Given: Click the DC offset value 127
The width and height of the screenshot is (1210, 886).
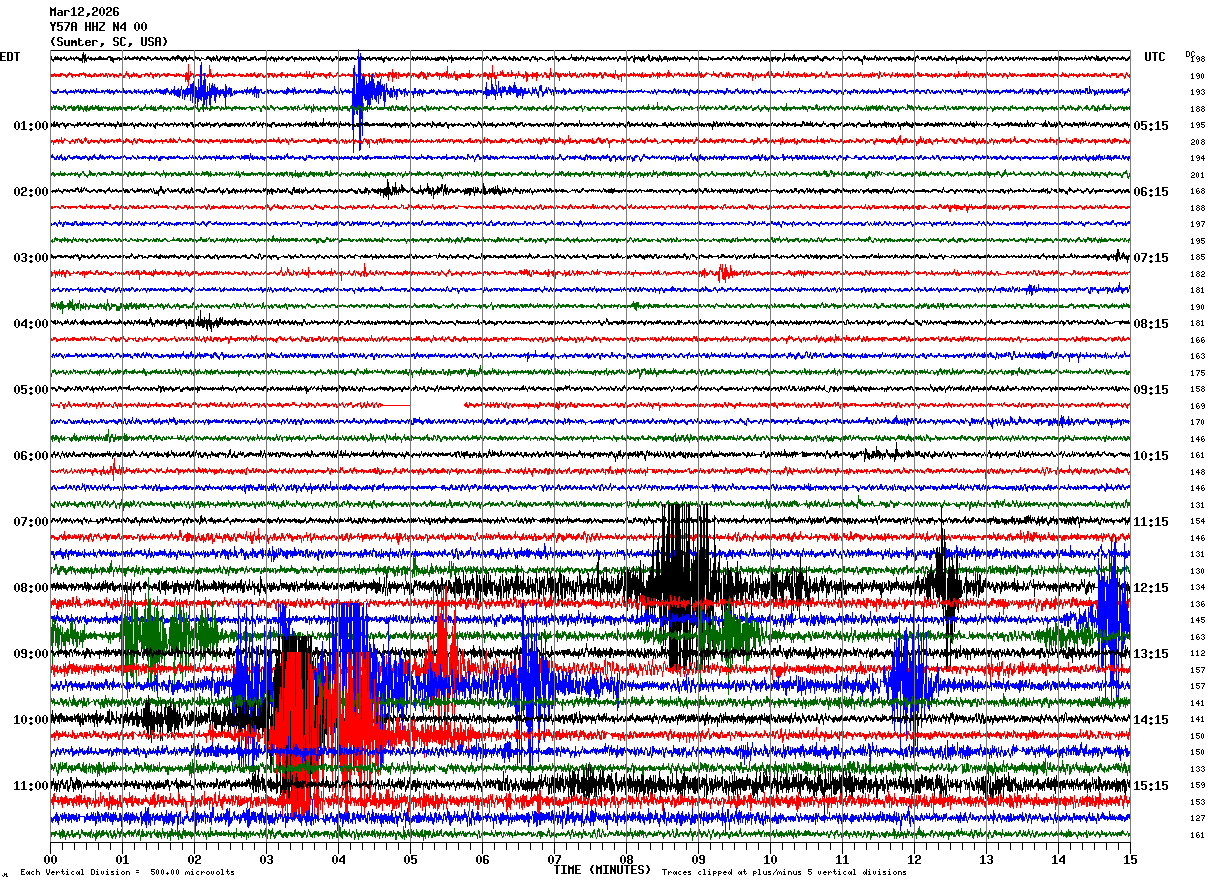Looking at the screenshot, I should (x=1197, y=819).
